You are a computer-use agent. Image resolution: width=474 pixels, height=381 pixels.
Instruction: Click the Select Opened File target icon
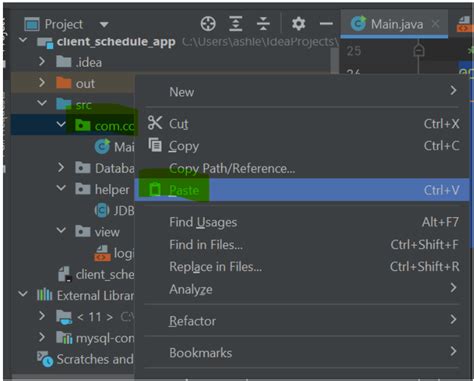click(208, 24)
